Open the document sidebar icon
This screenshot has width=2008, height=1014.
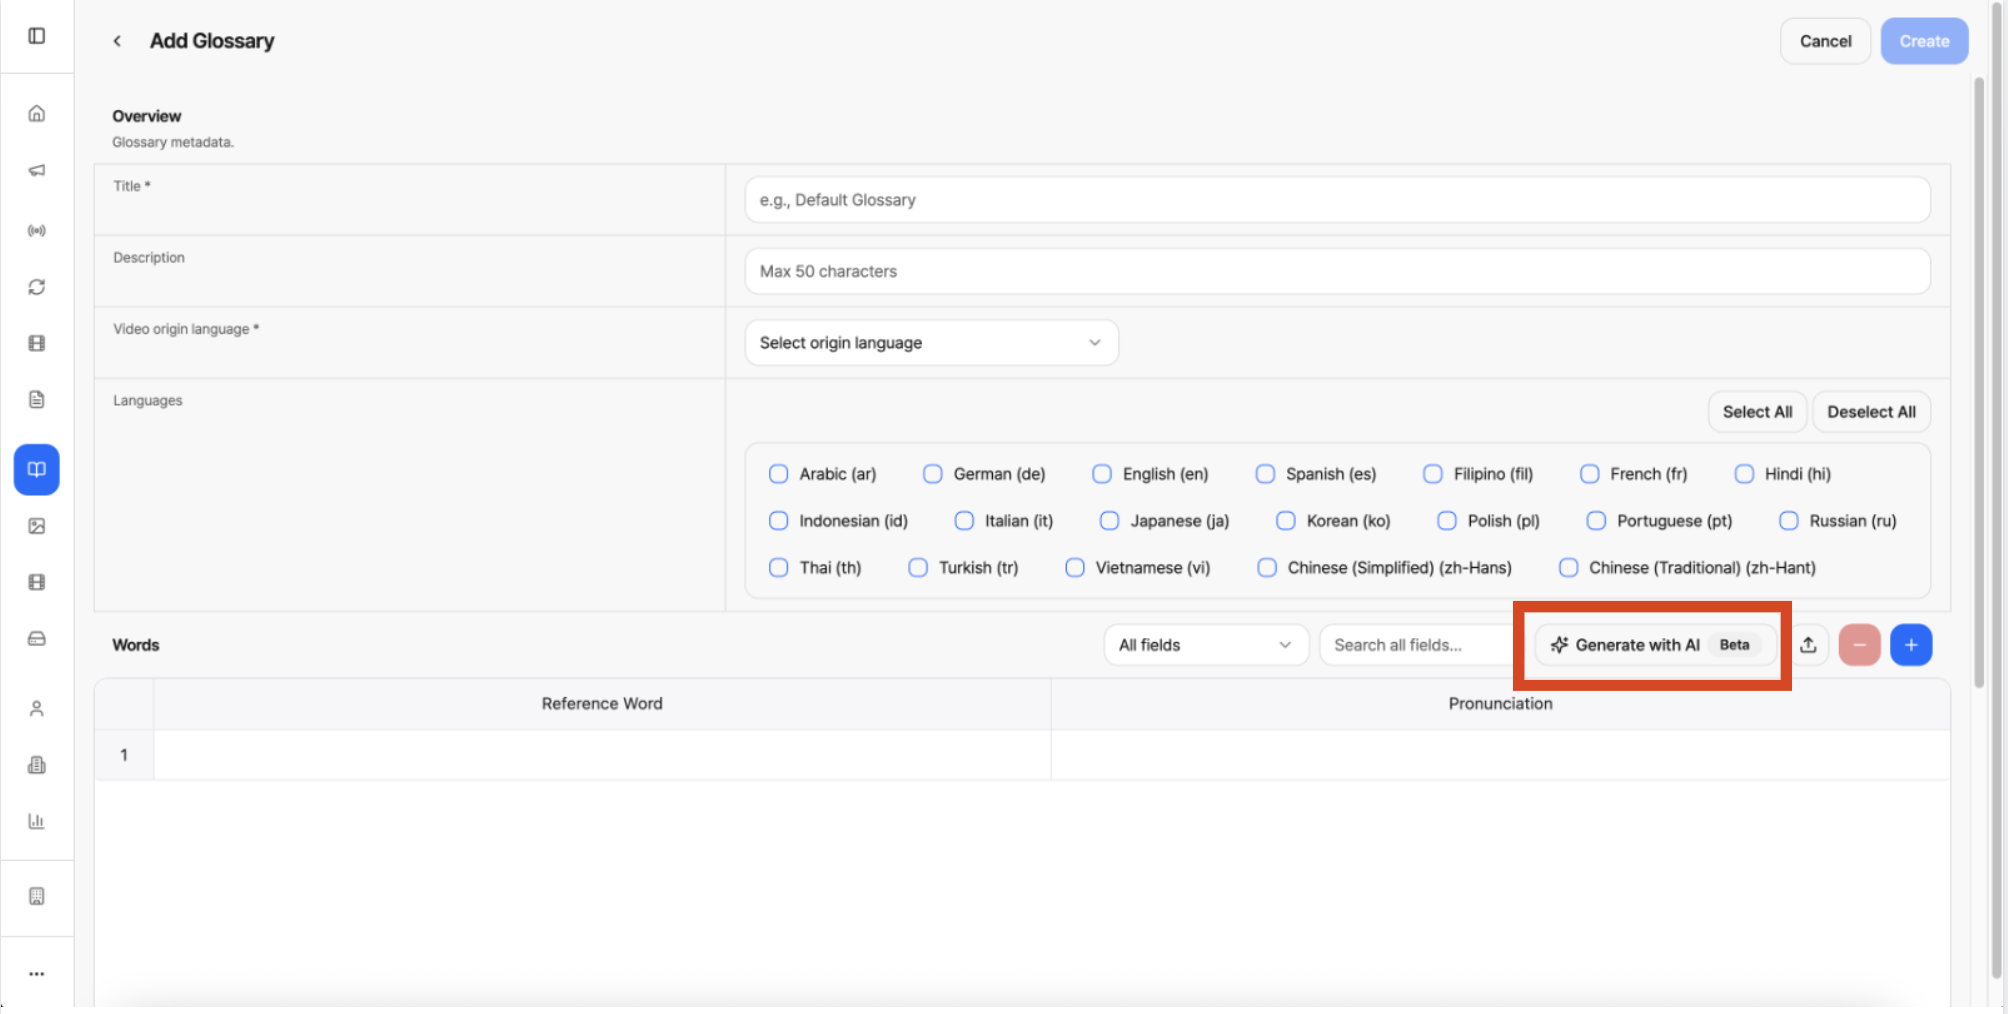pos(37,400)
